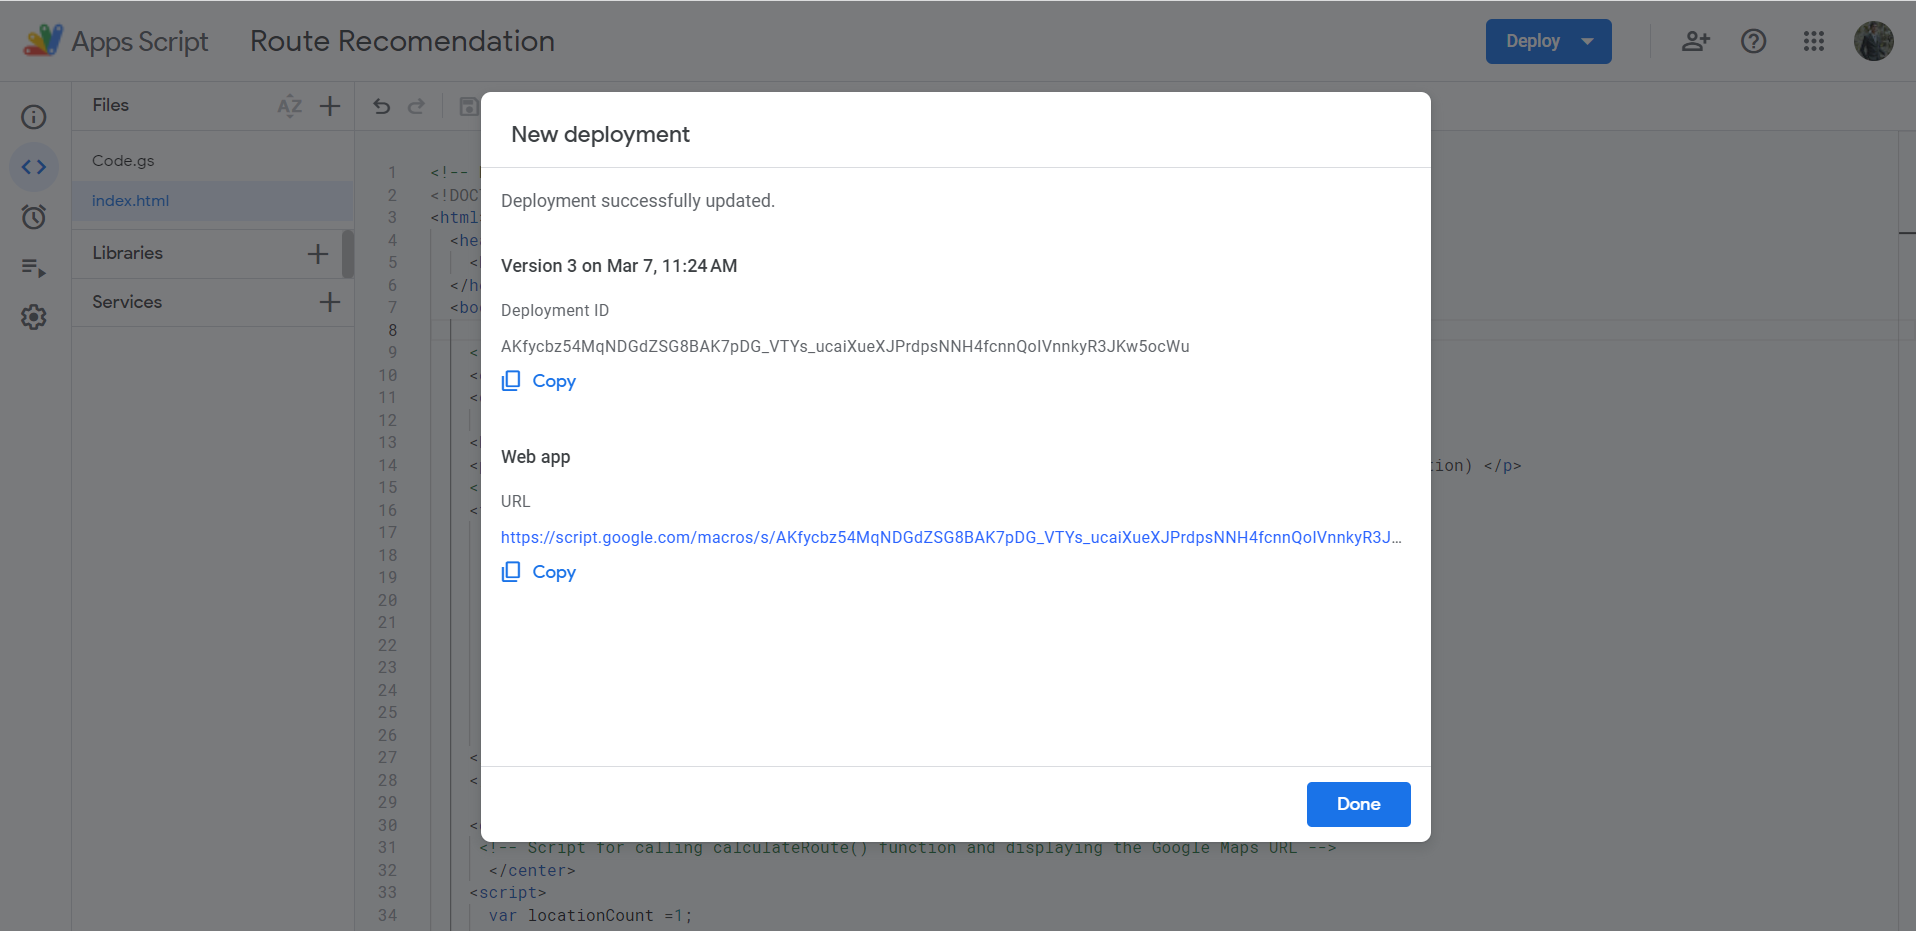Sort files alphabetically with AZ icon
The image size is (1916, 931).
[x=290, y=106]
